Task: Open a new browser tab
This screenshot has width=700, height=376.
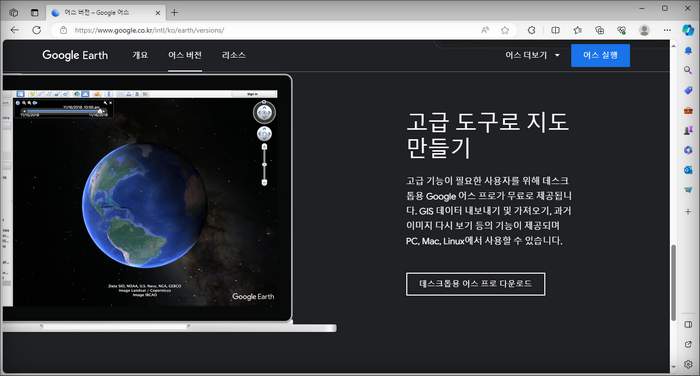Action: (x=175, y=13)
